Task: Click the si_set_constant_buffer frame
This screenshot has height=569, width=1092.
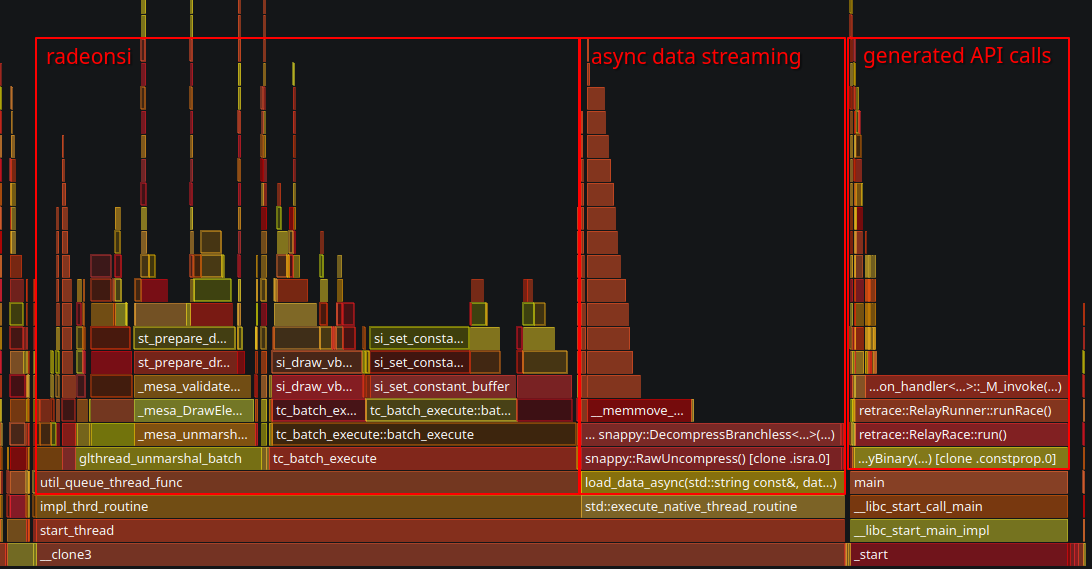Action: point(441,386)
